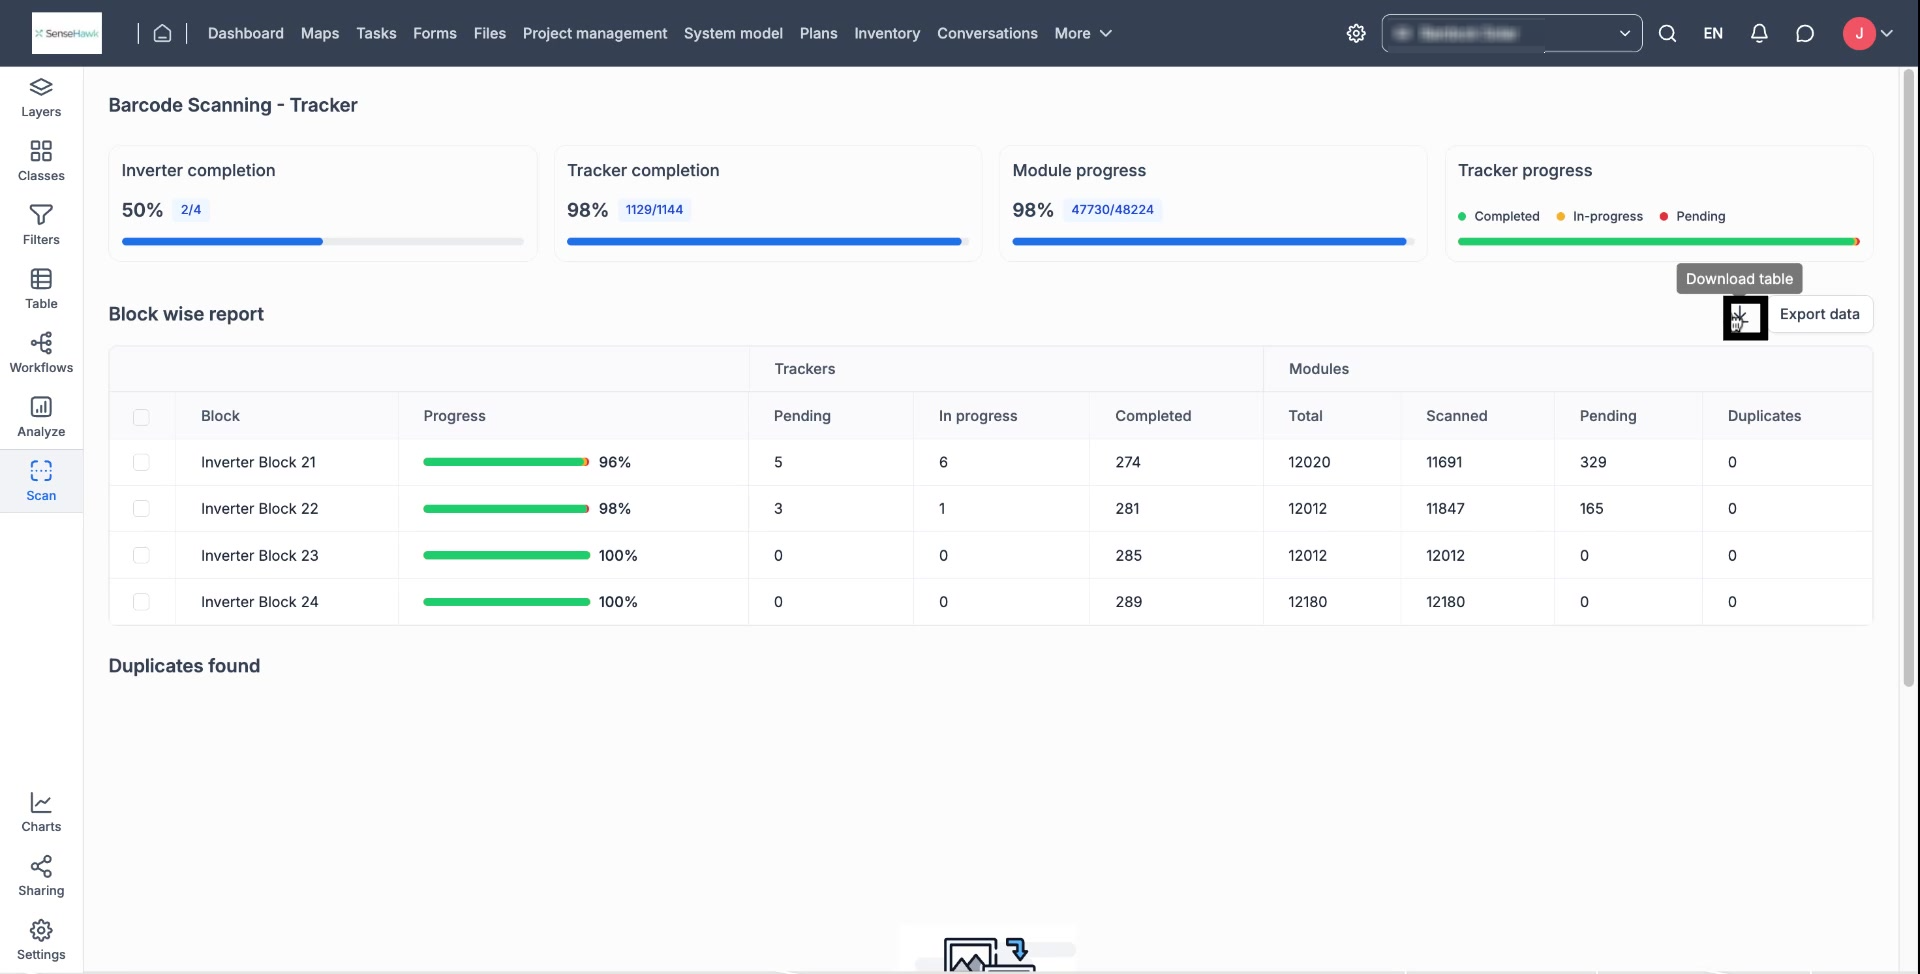This screenshot has height=974, width=1920.
Task: Click the Duplicates column header
Action: click(x=1764, y=416)
